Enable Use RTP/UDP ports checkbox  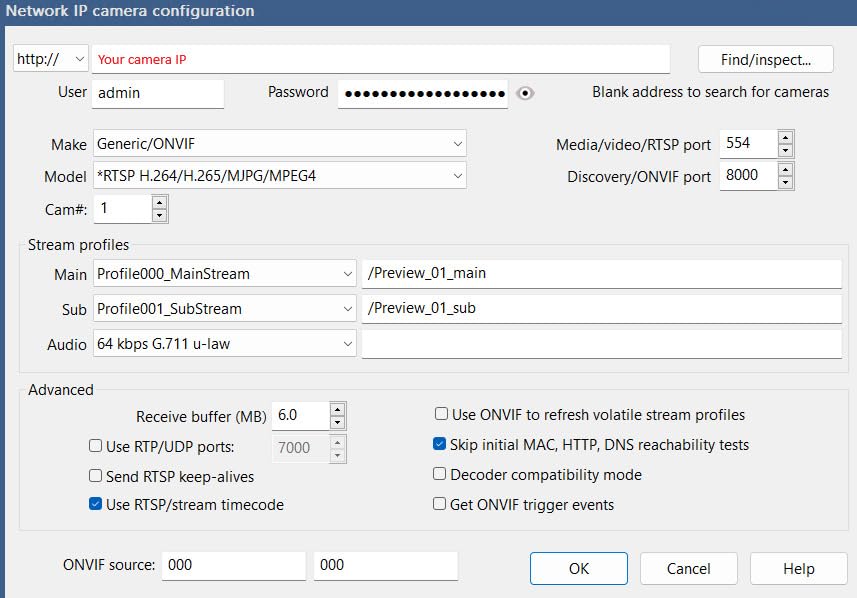(96, 447)
